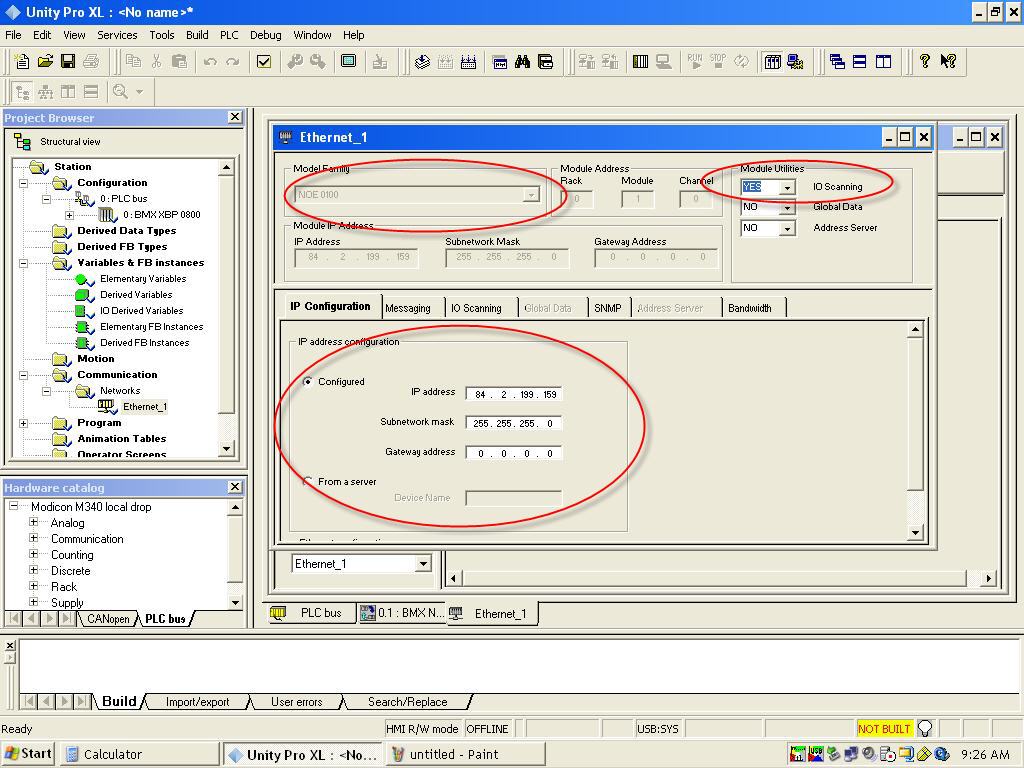This screenshot has width=1024, height=768.
Task: Click the Cut scissors icon
Action: pos(156,61)
